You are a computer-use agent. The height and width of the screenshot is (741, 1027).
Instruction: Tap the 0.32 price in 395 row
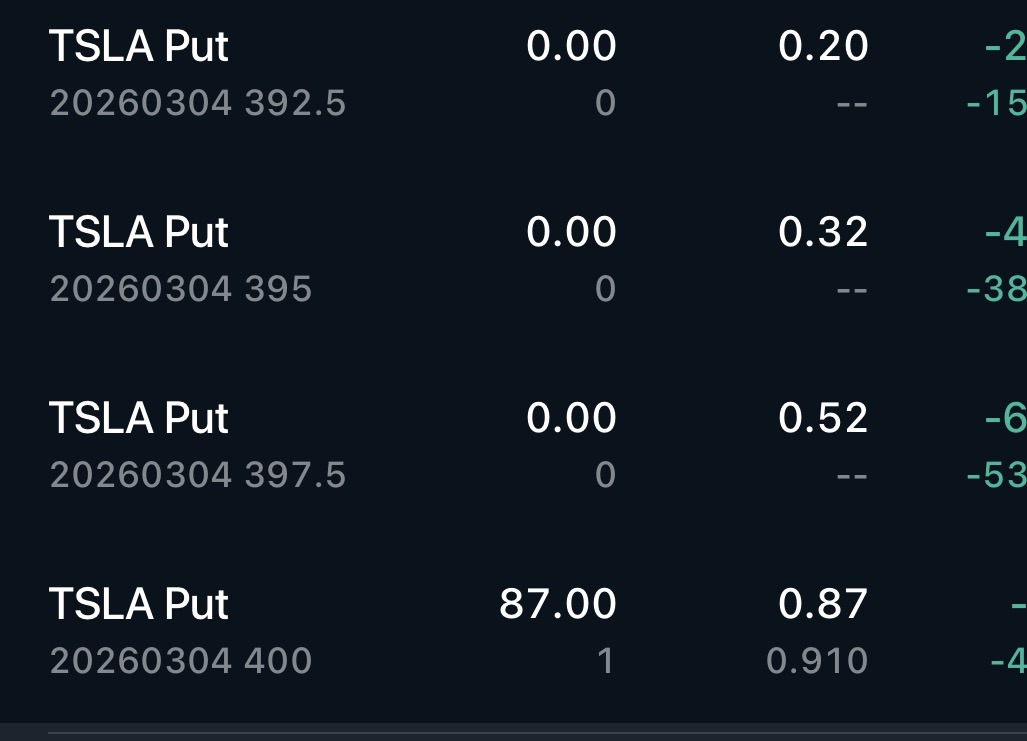pos(823,232)
